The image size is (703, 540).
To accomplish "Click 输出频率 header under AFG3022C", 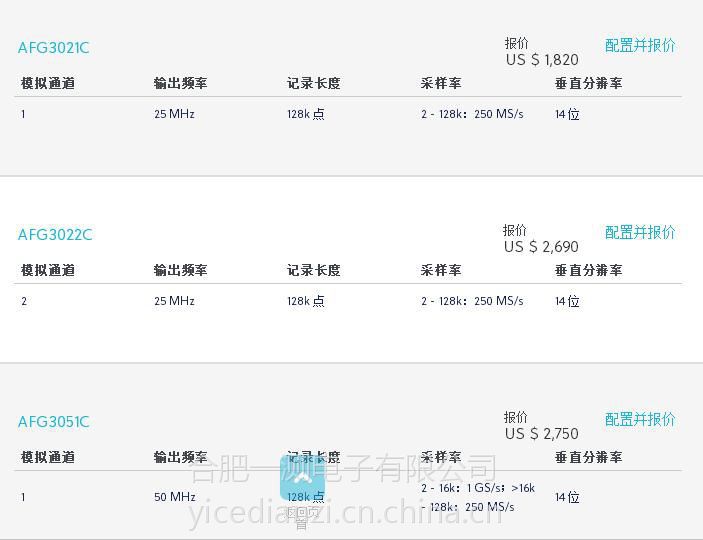I will coord(180,270).
